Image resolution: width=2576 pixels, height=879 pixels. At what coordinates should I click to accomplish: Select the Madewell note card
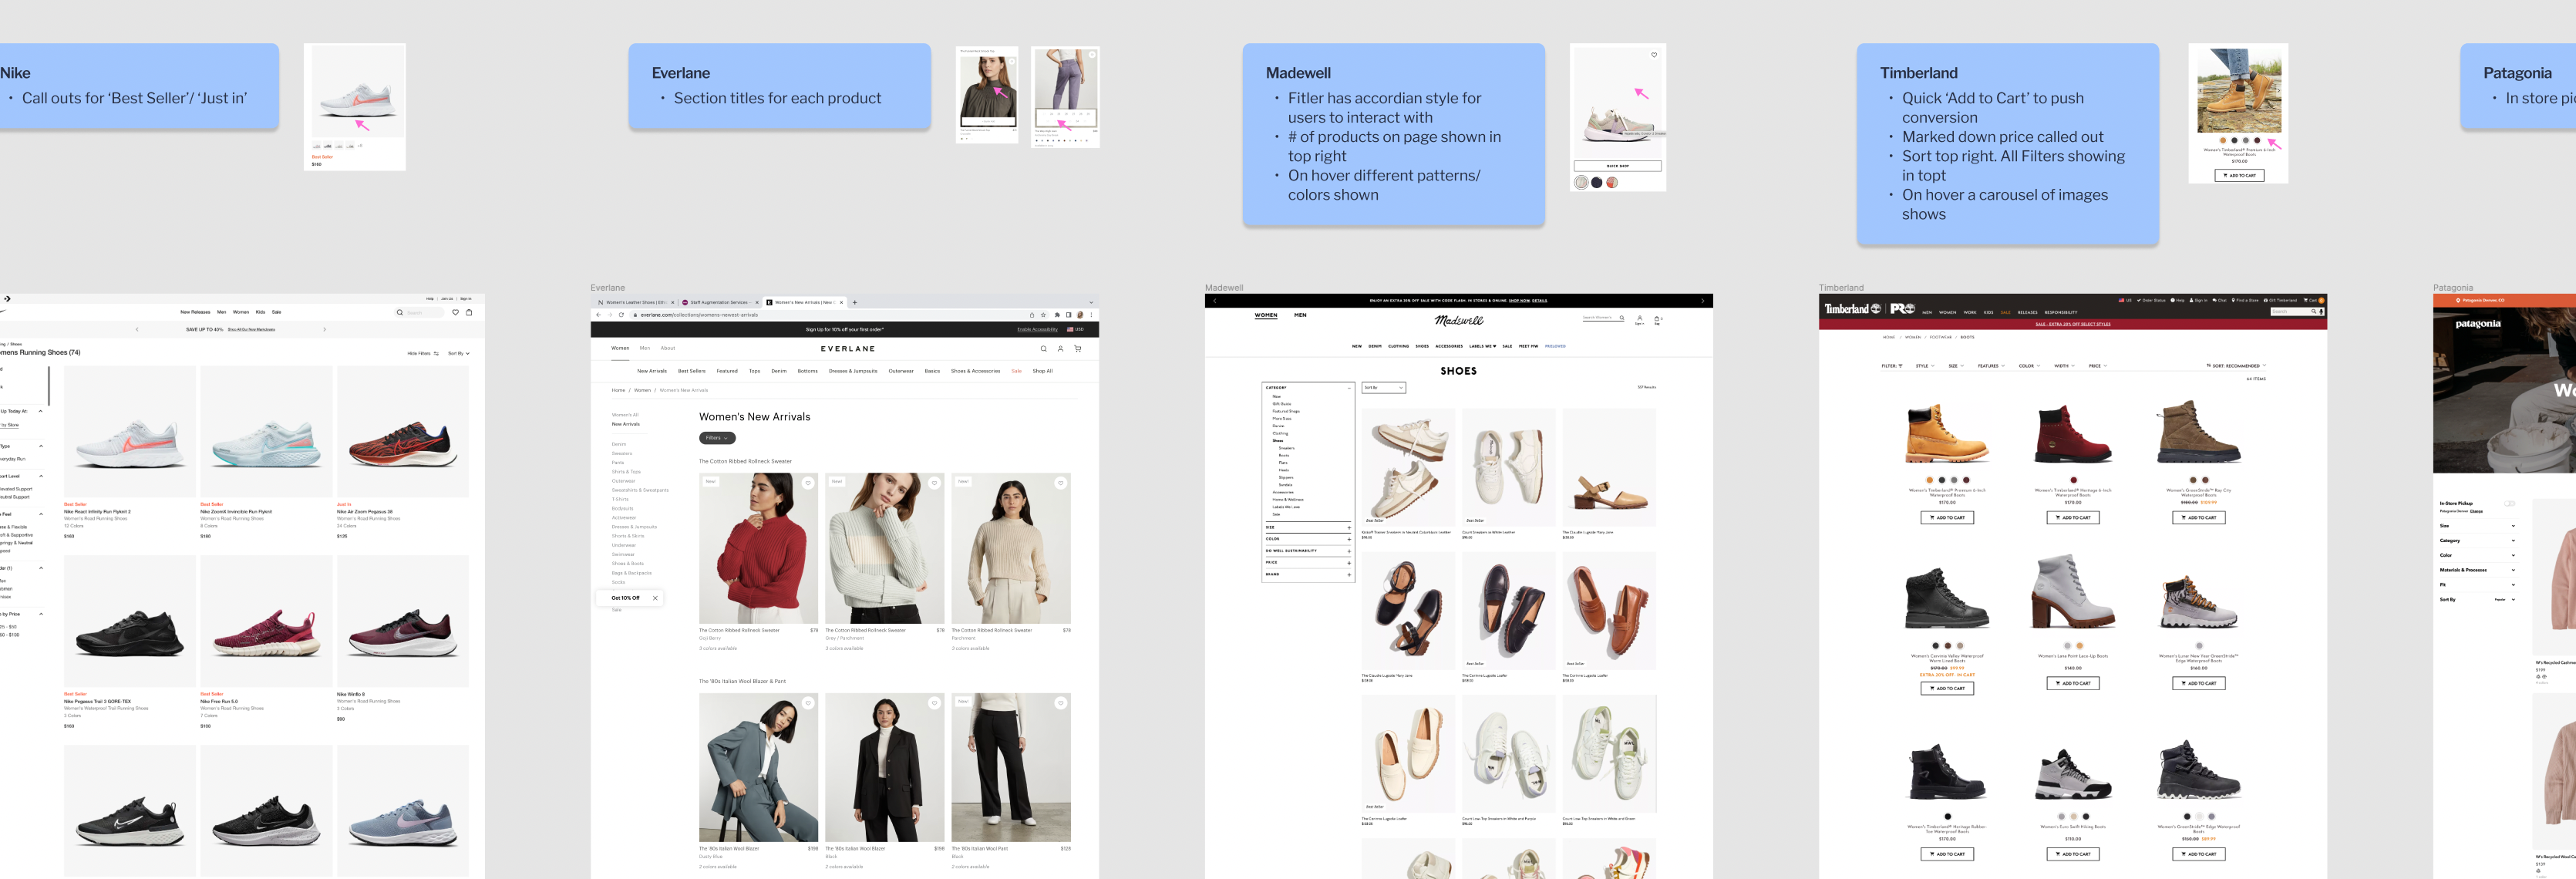(1394, 134)
